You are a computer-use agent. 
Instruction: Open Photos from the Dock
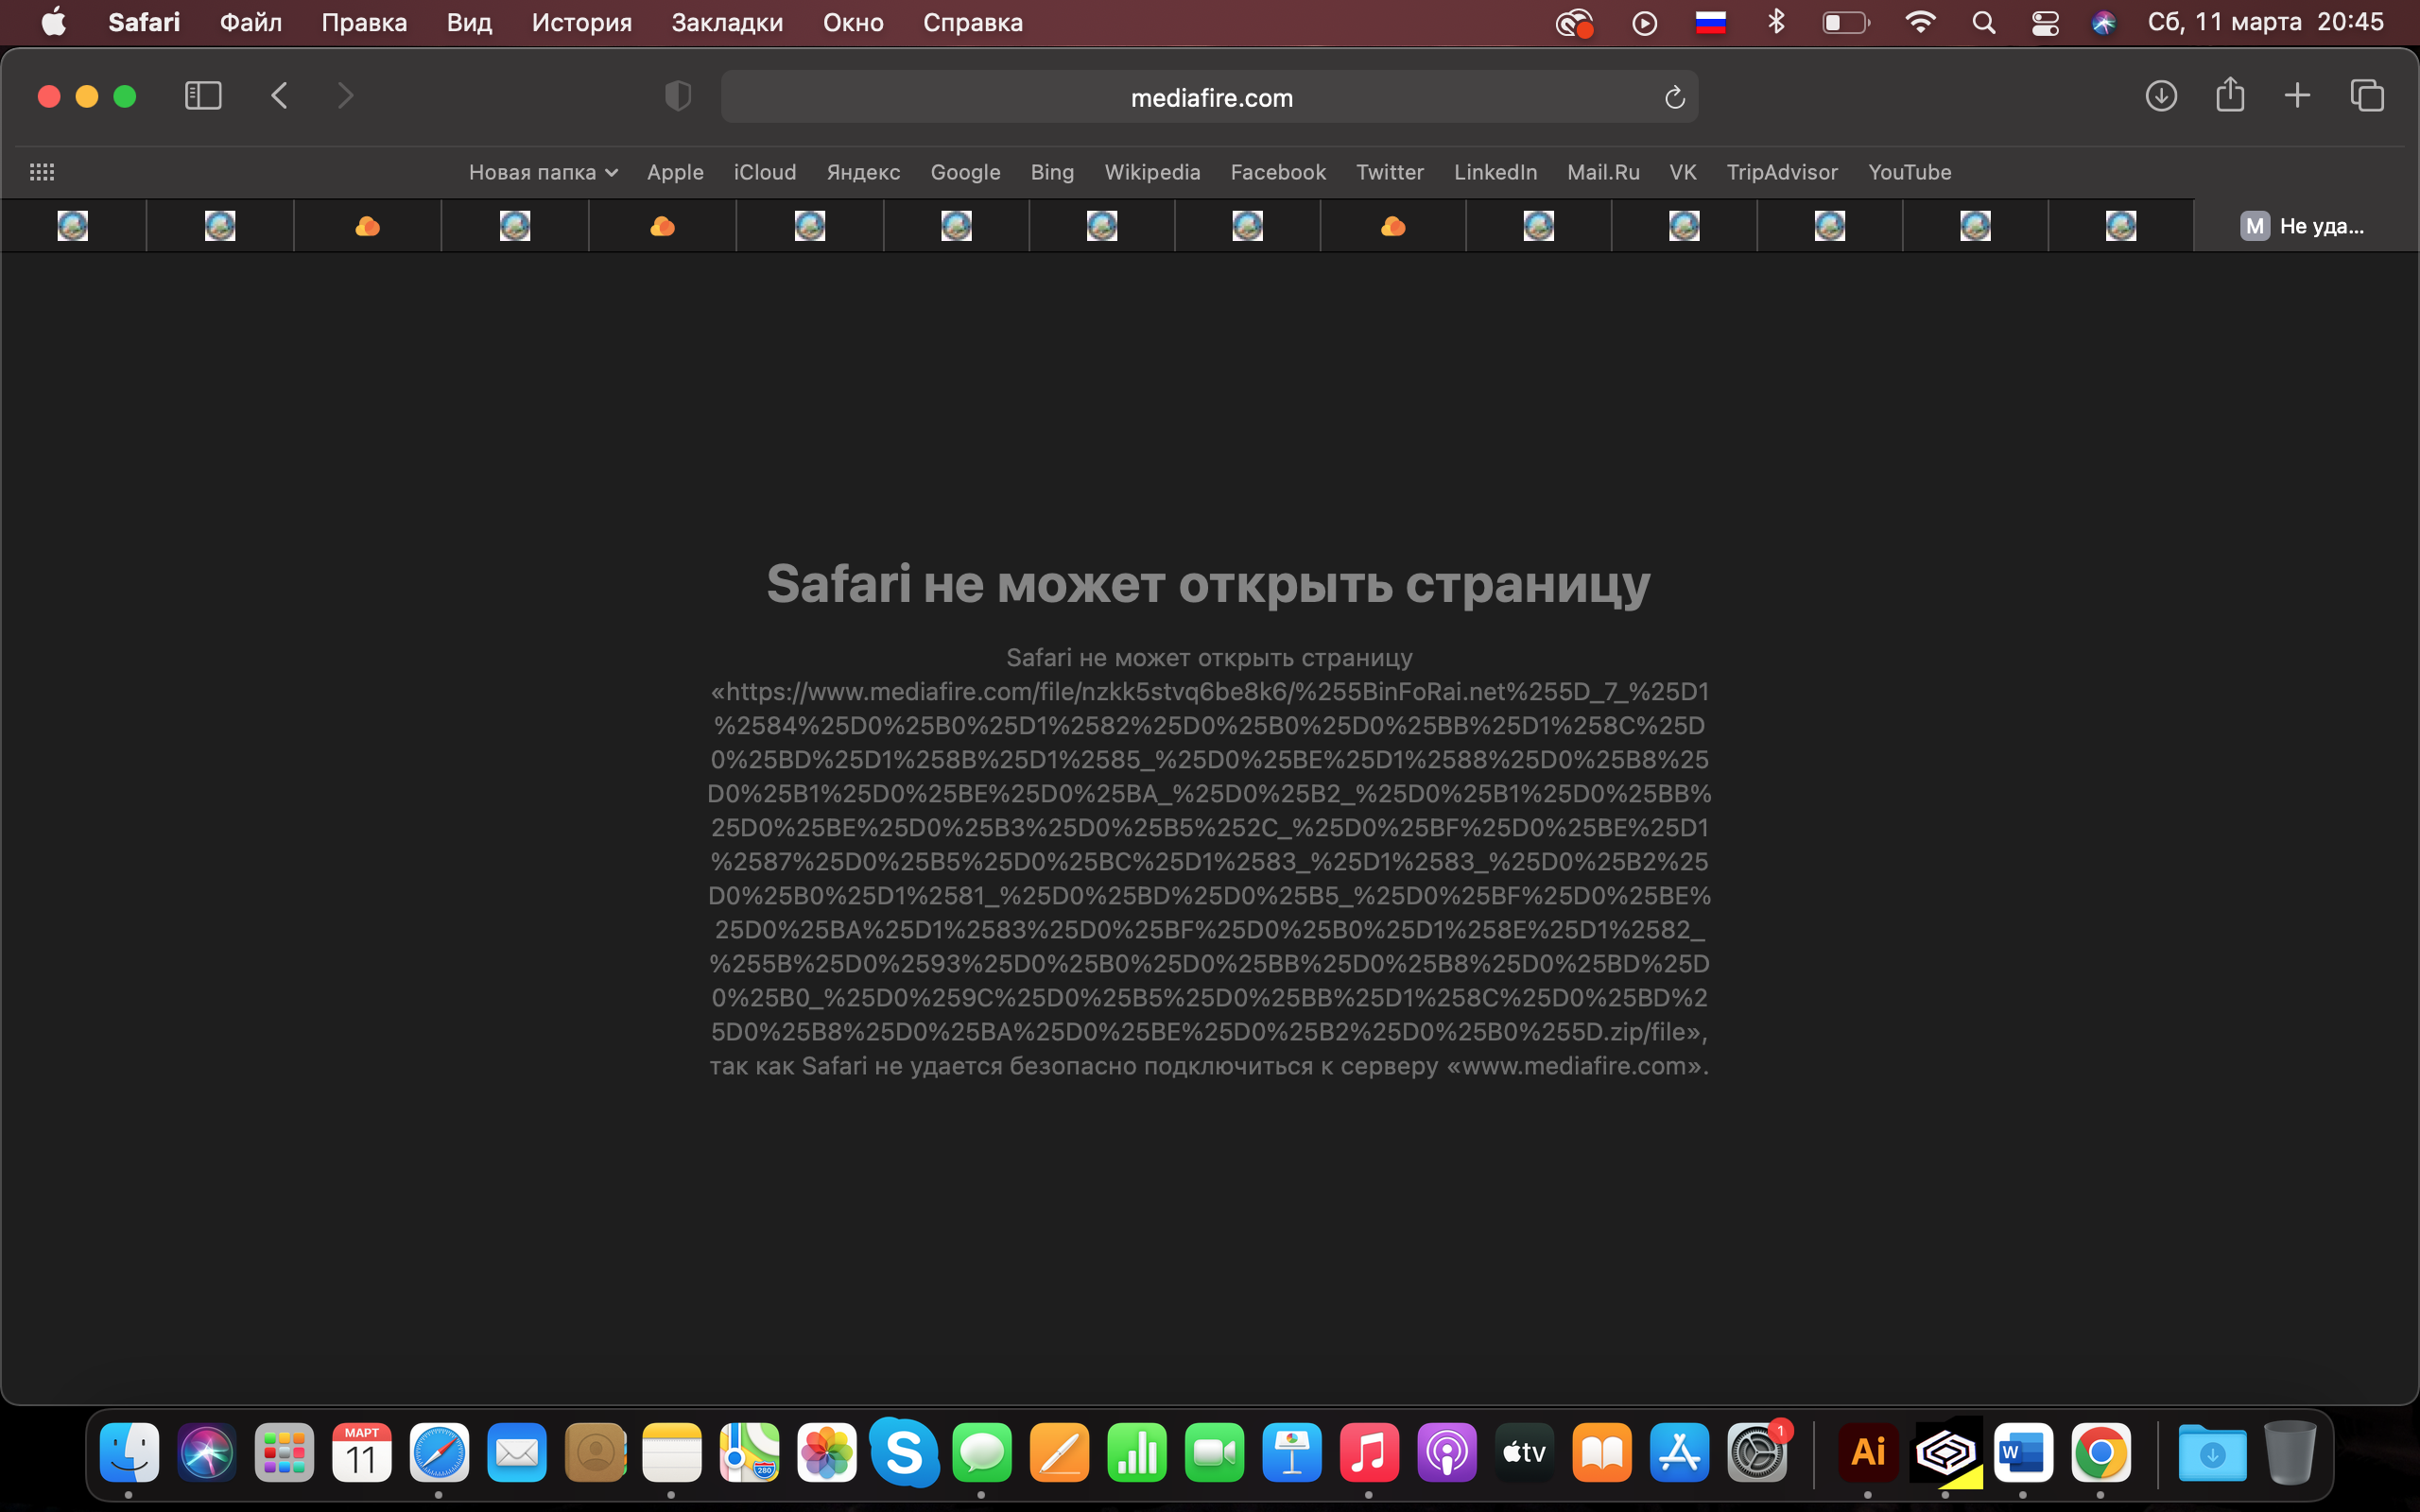coord(827,1452)
